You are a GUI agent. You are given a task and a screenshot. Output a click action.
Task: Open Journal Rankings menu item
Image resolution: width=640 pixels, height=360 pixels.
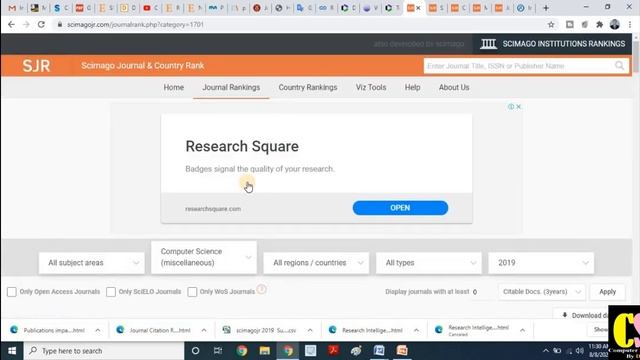231,87
